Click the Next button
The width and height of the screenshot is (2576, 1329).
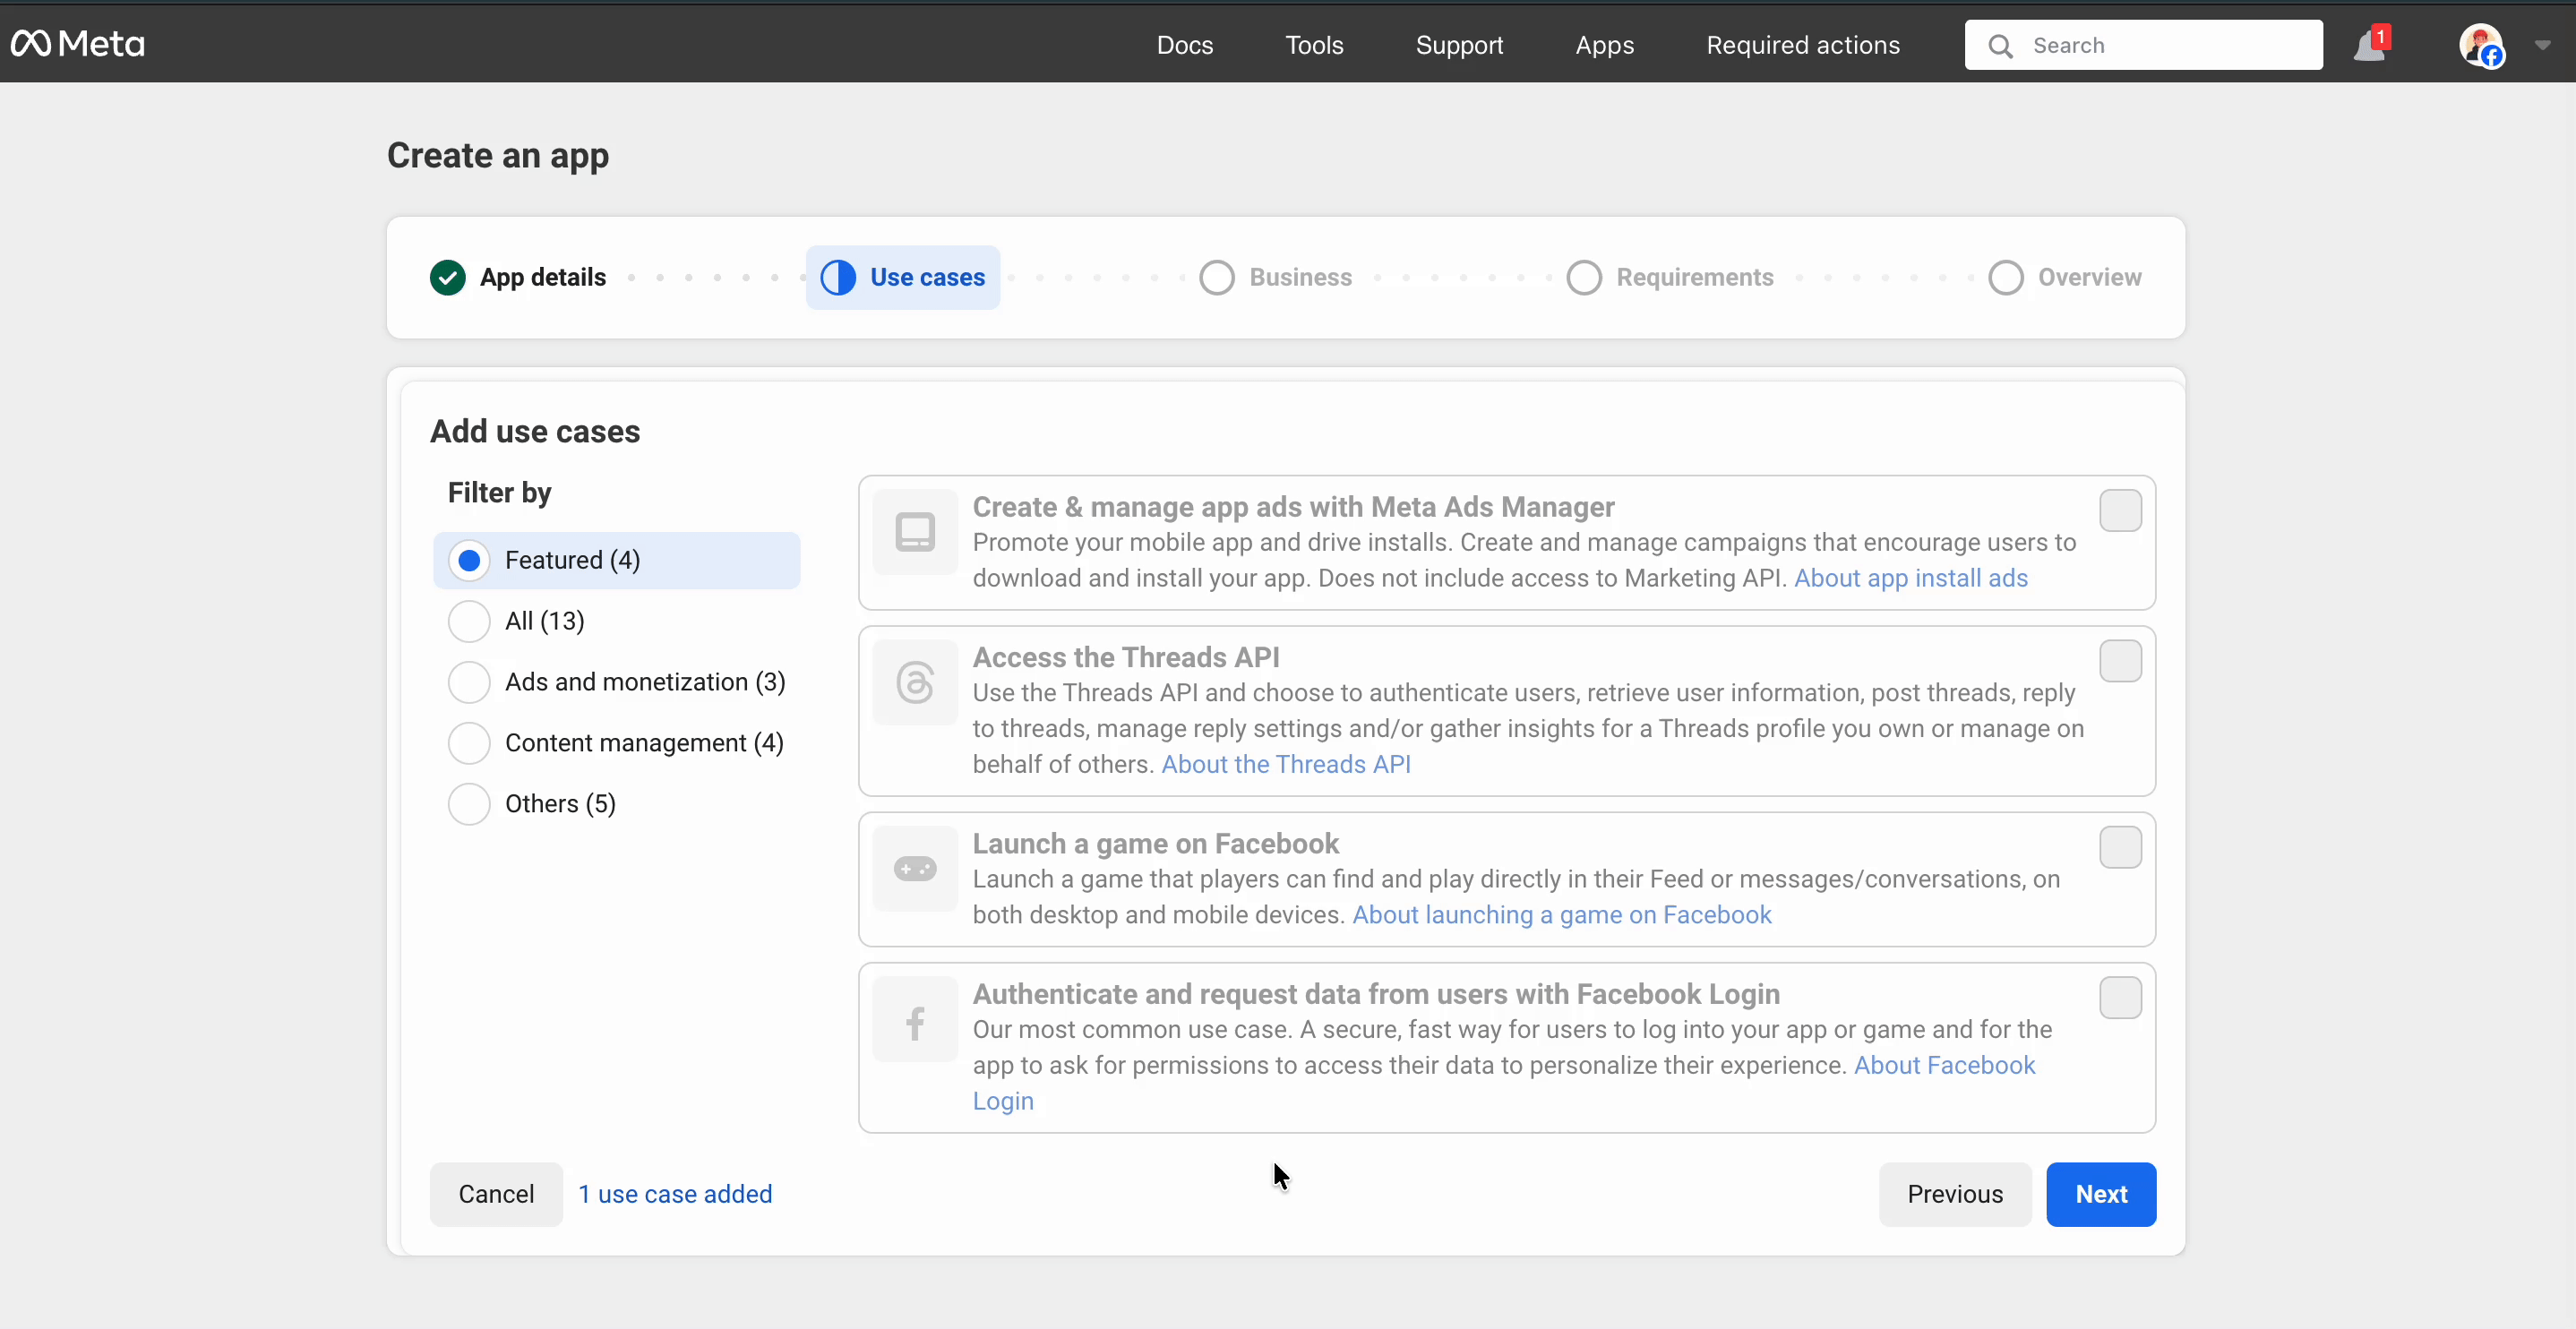tap(2100, 1194)
